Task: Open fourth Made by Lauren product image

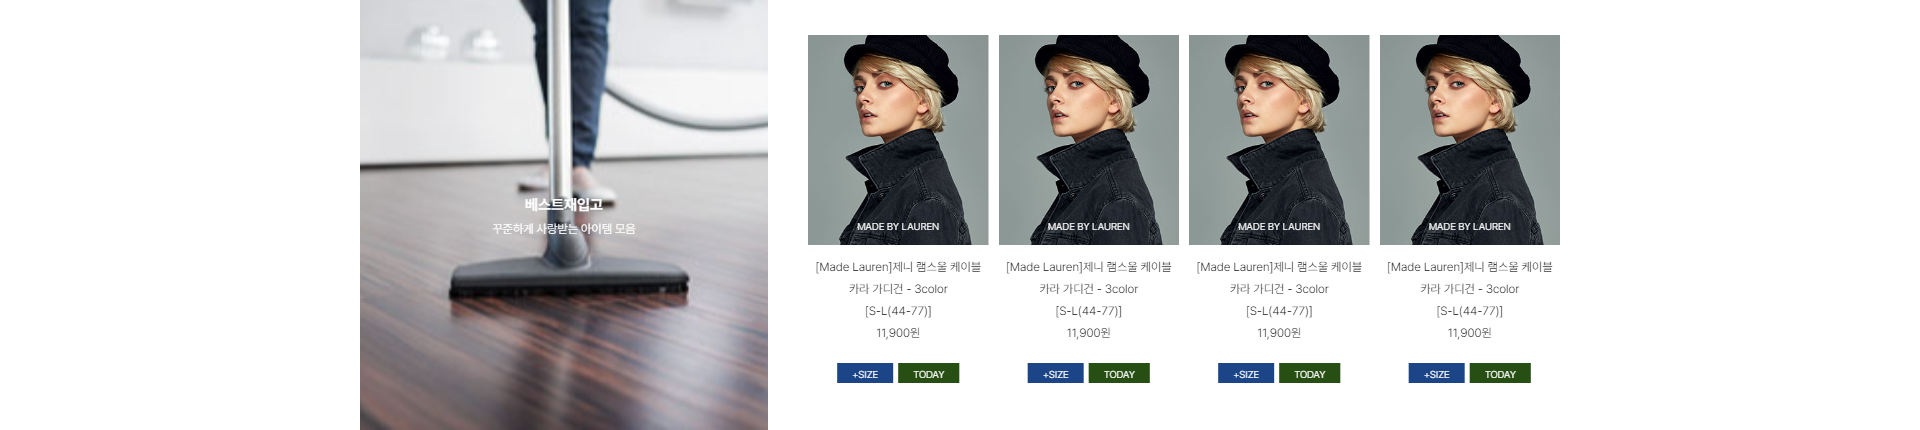Action: click(x=1470, y=140)
